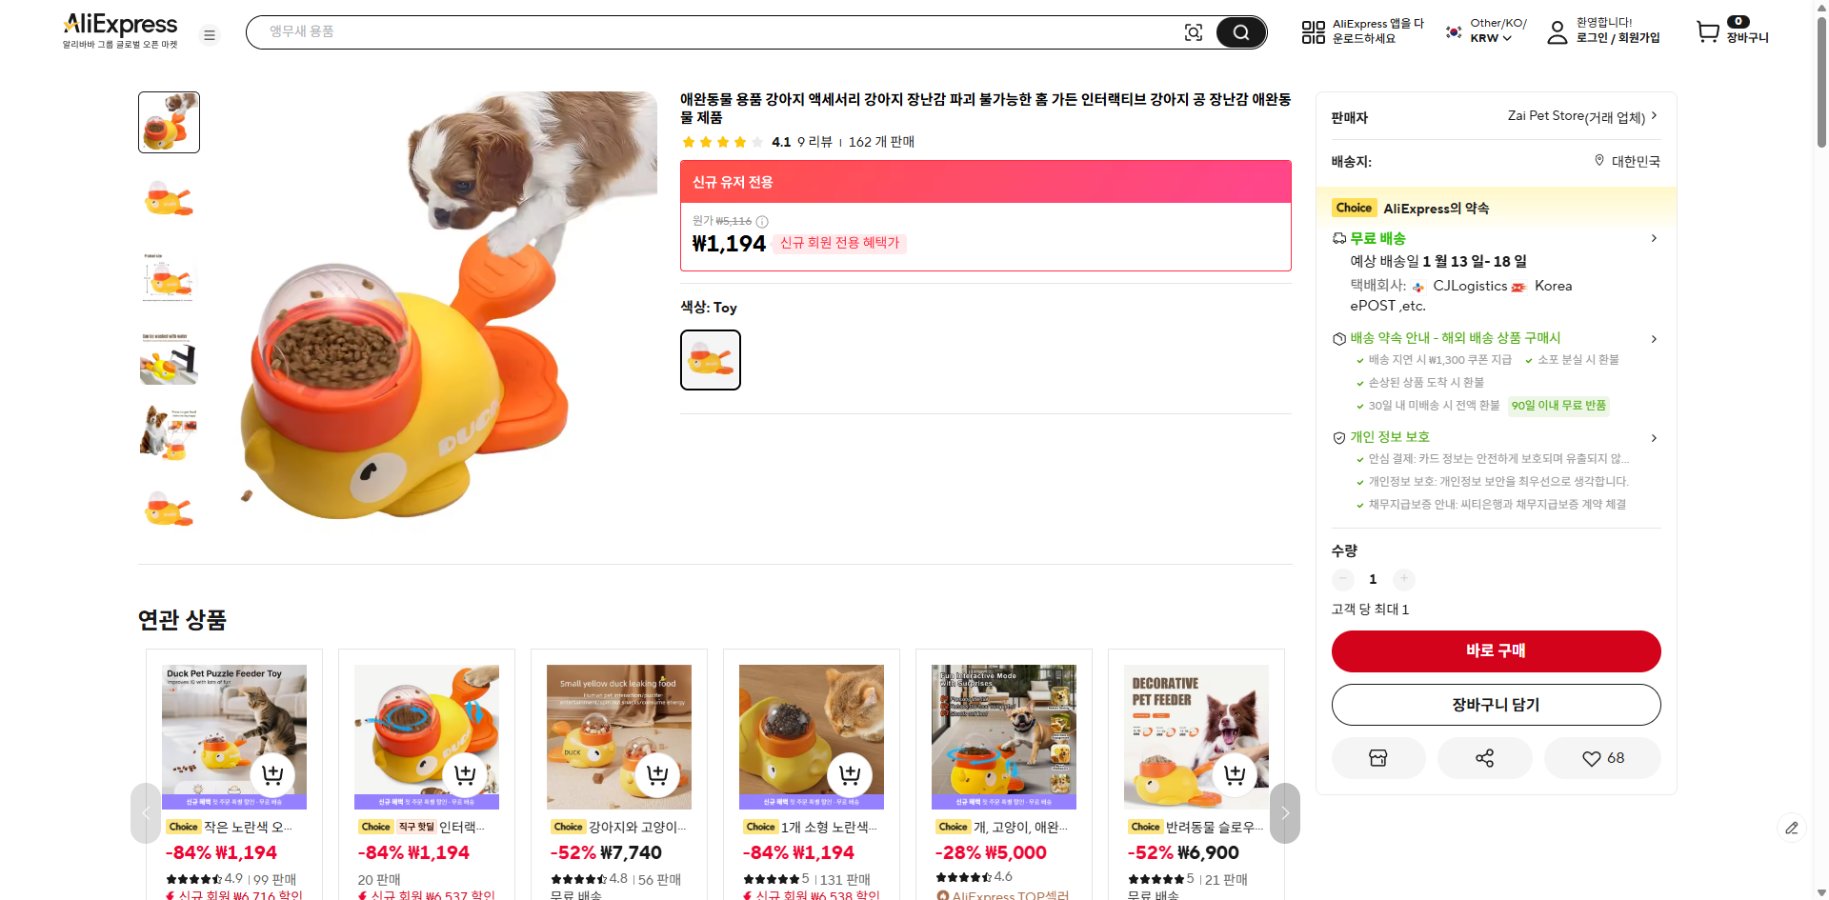Screen dimensions: 1829x900
Task: Click the 장바구니 담기 add-to-cart button
Action: coord(1495,704)
